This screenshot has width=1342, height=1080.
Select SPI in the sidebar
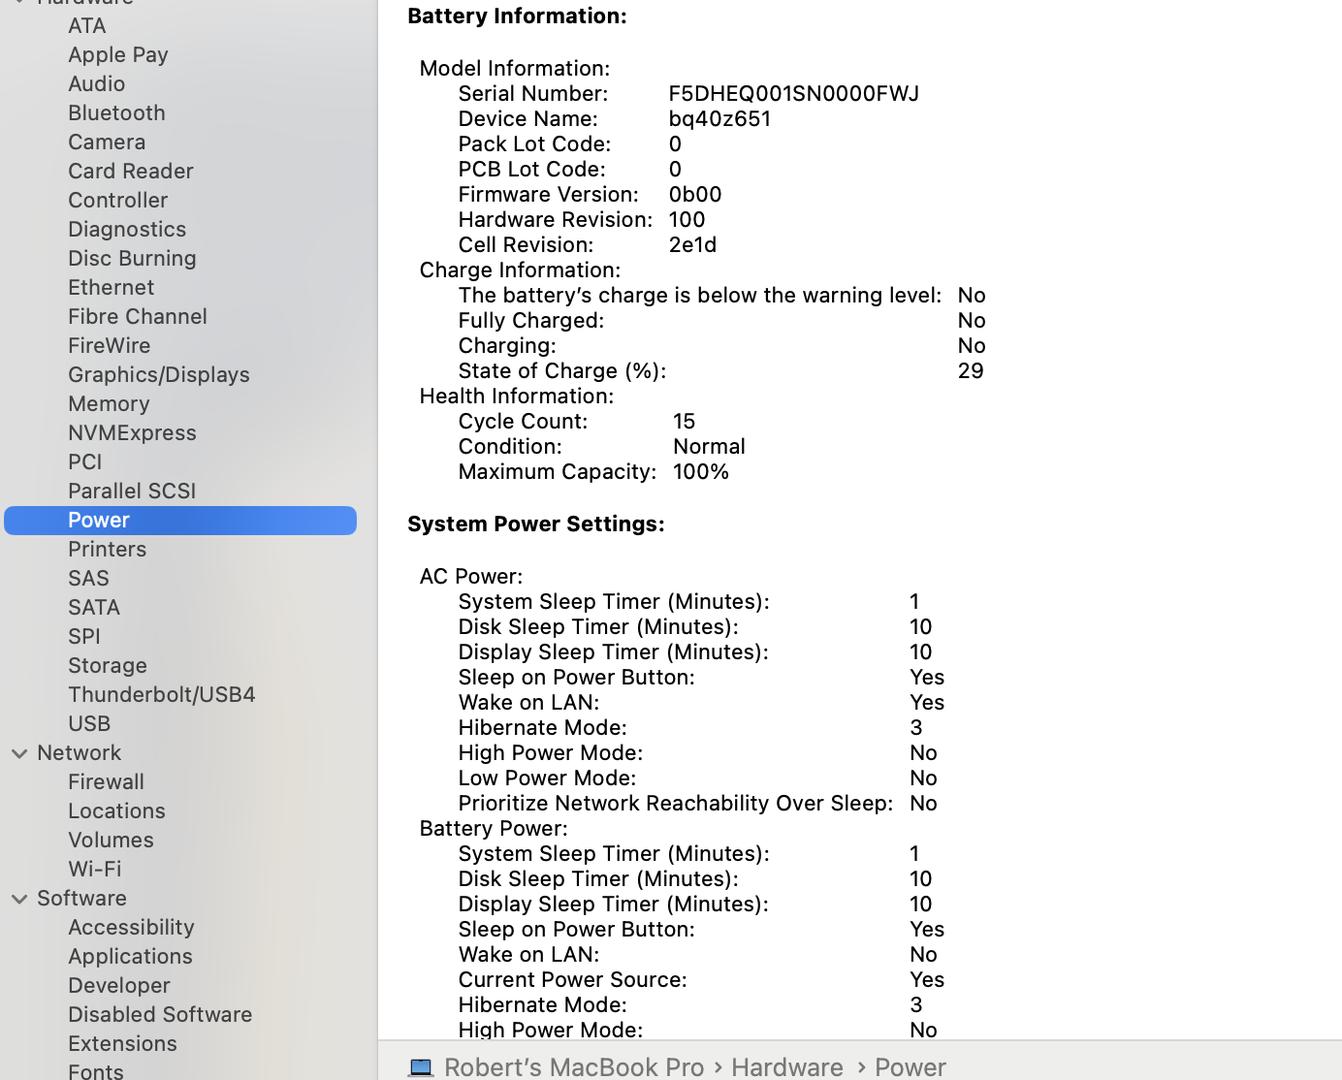point(84,636)
